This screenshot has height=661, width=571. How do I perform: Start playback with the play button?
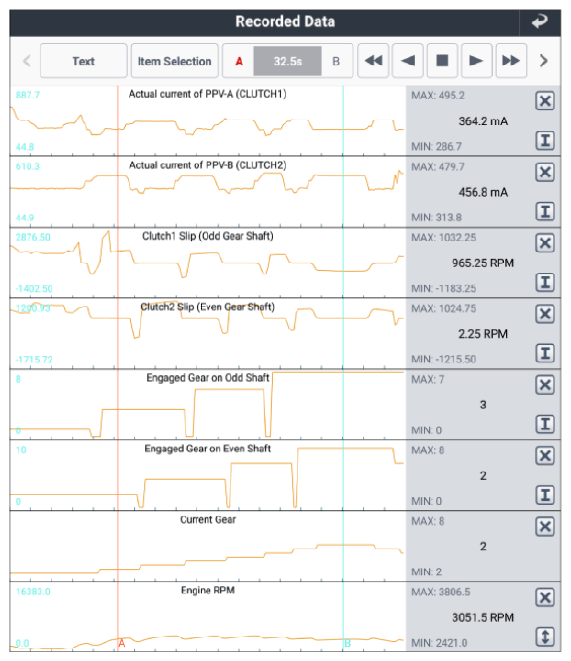[x=476, y=61]
